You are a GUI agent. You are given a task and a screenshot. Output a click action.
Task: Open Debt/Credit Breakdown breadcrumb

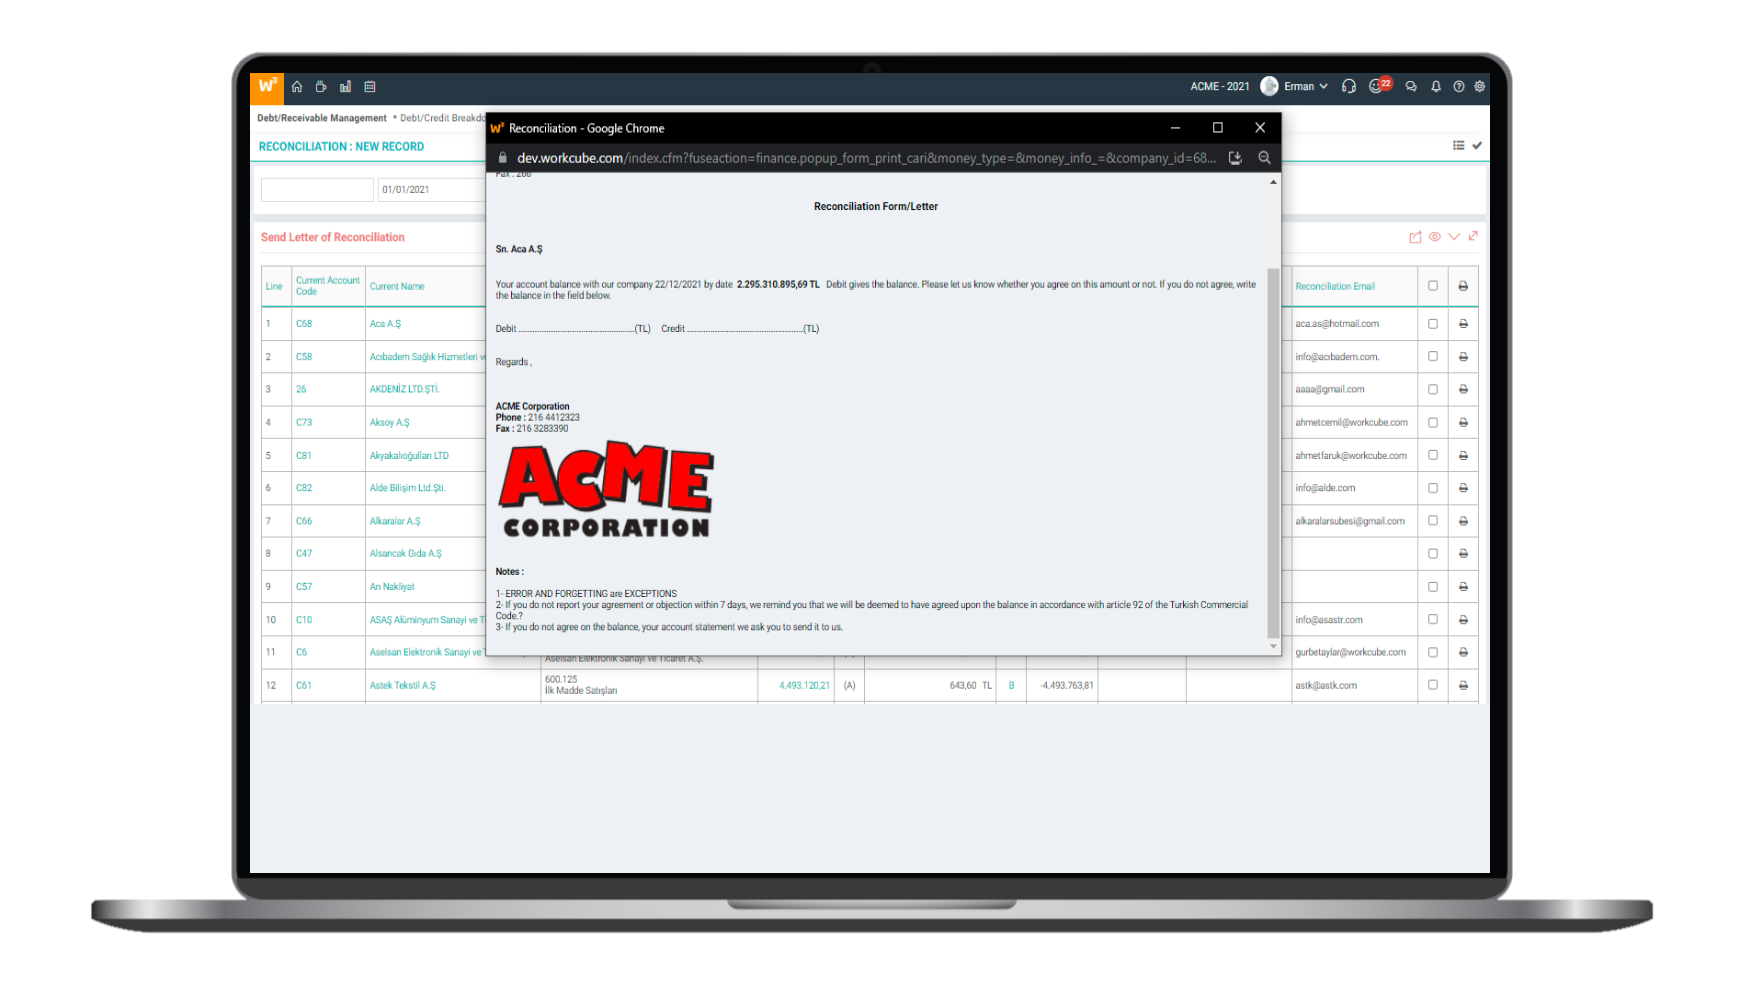(442, 118)
